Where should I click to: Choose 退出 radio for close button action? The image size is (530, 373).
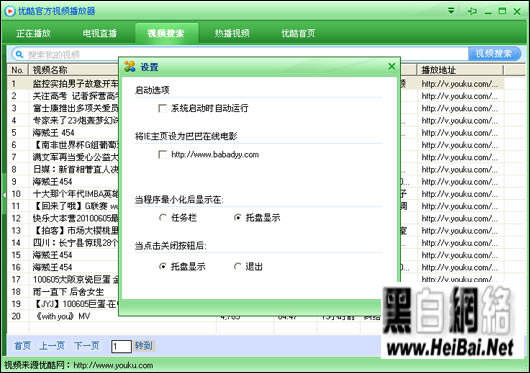pos(238,267)
